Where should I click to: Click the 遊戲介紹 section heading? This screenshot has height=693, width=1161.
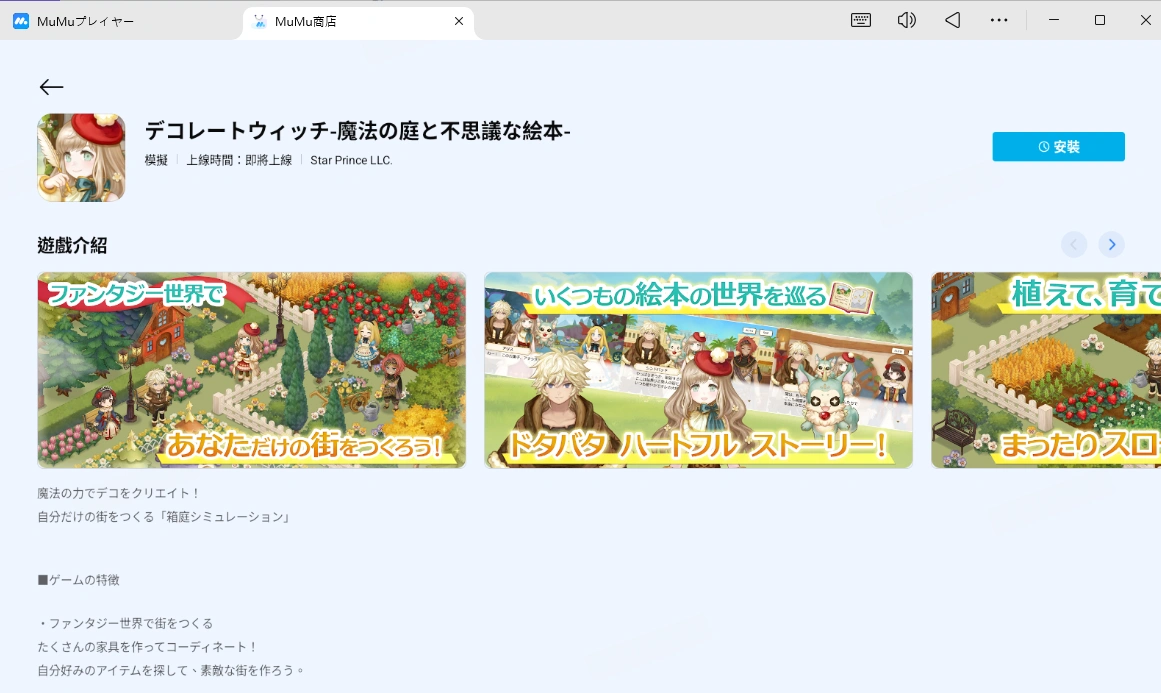point(73,245)
